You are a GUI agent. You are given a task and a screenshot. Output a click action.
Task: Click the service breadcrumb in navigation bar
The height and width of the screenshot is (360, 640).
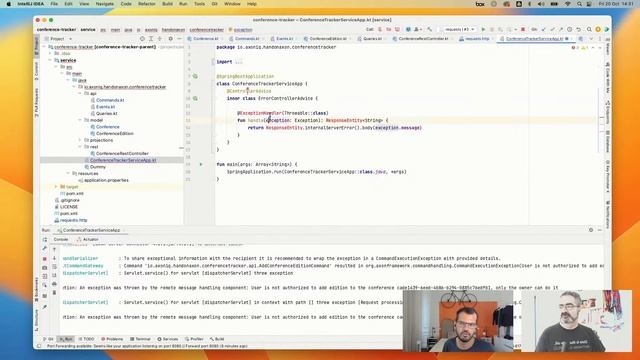pos(88,30)
